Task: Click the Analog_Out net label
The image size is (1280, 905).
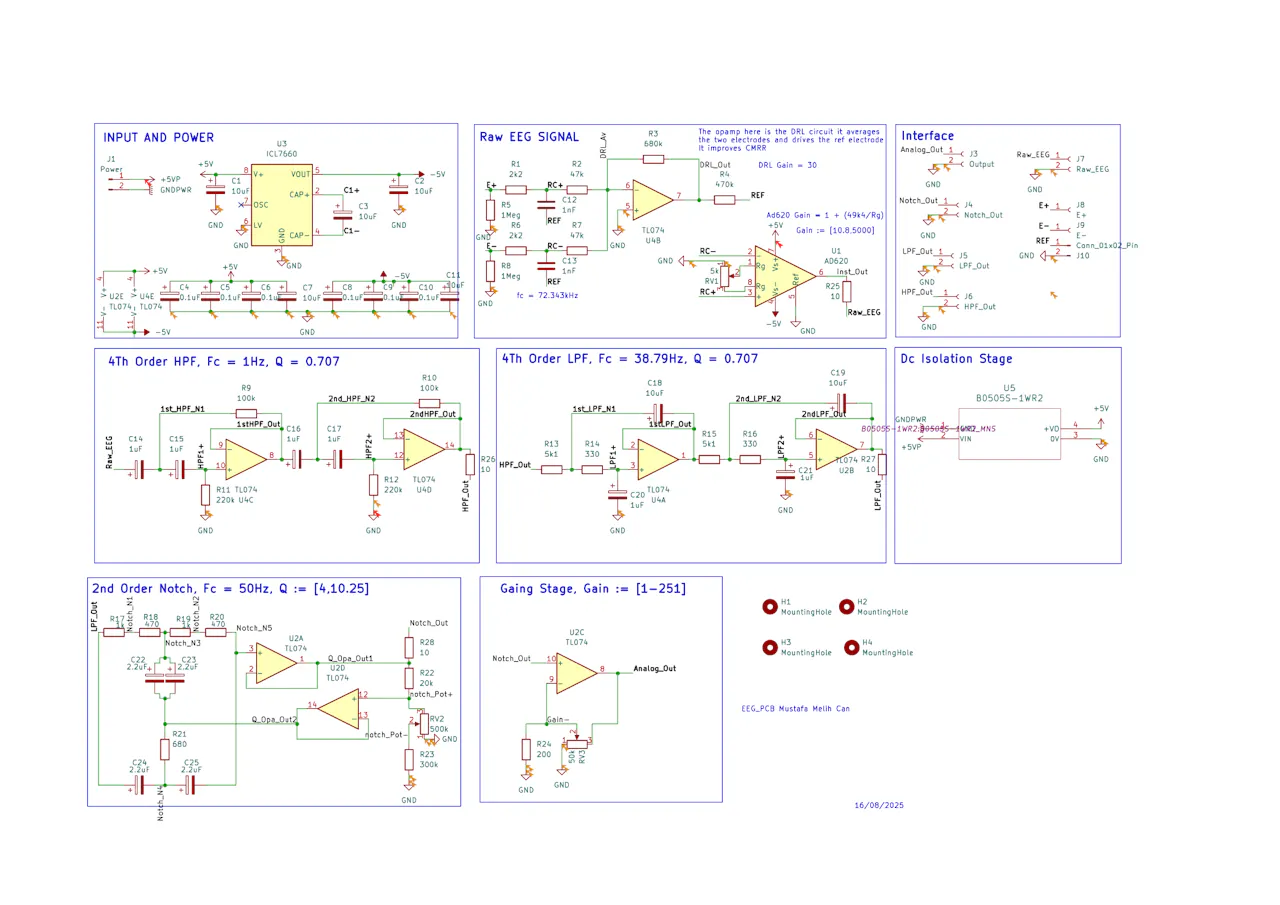Action: click(655, 668)
